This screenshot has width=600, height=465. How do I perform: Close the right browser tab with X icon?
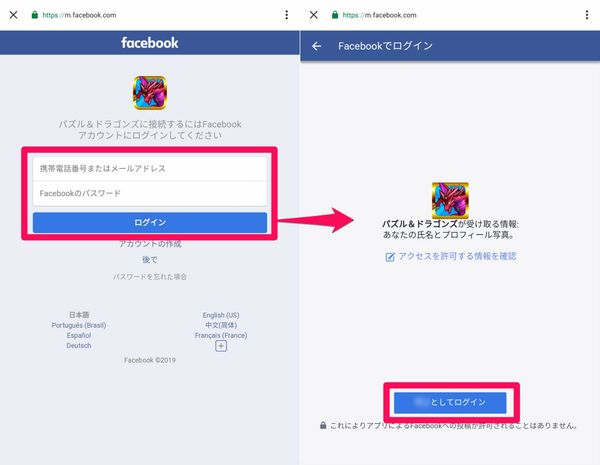[x=314, y=15]
